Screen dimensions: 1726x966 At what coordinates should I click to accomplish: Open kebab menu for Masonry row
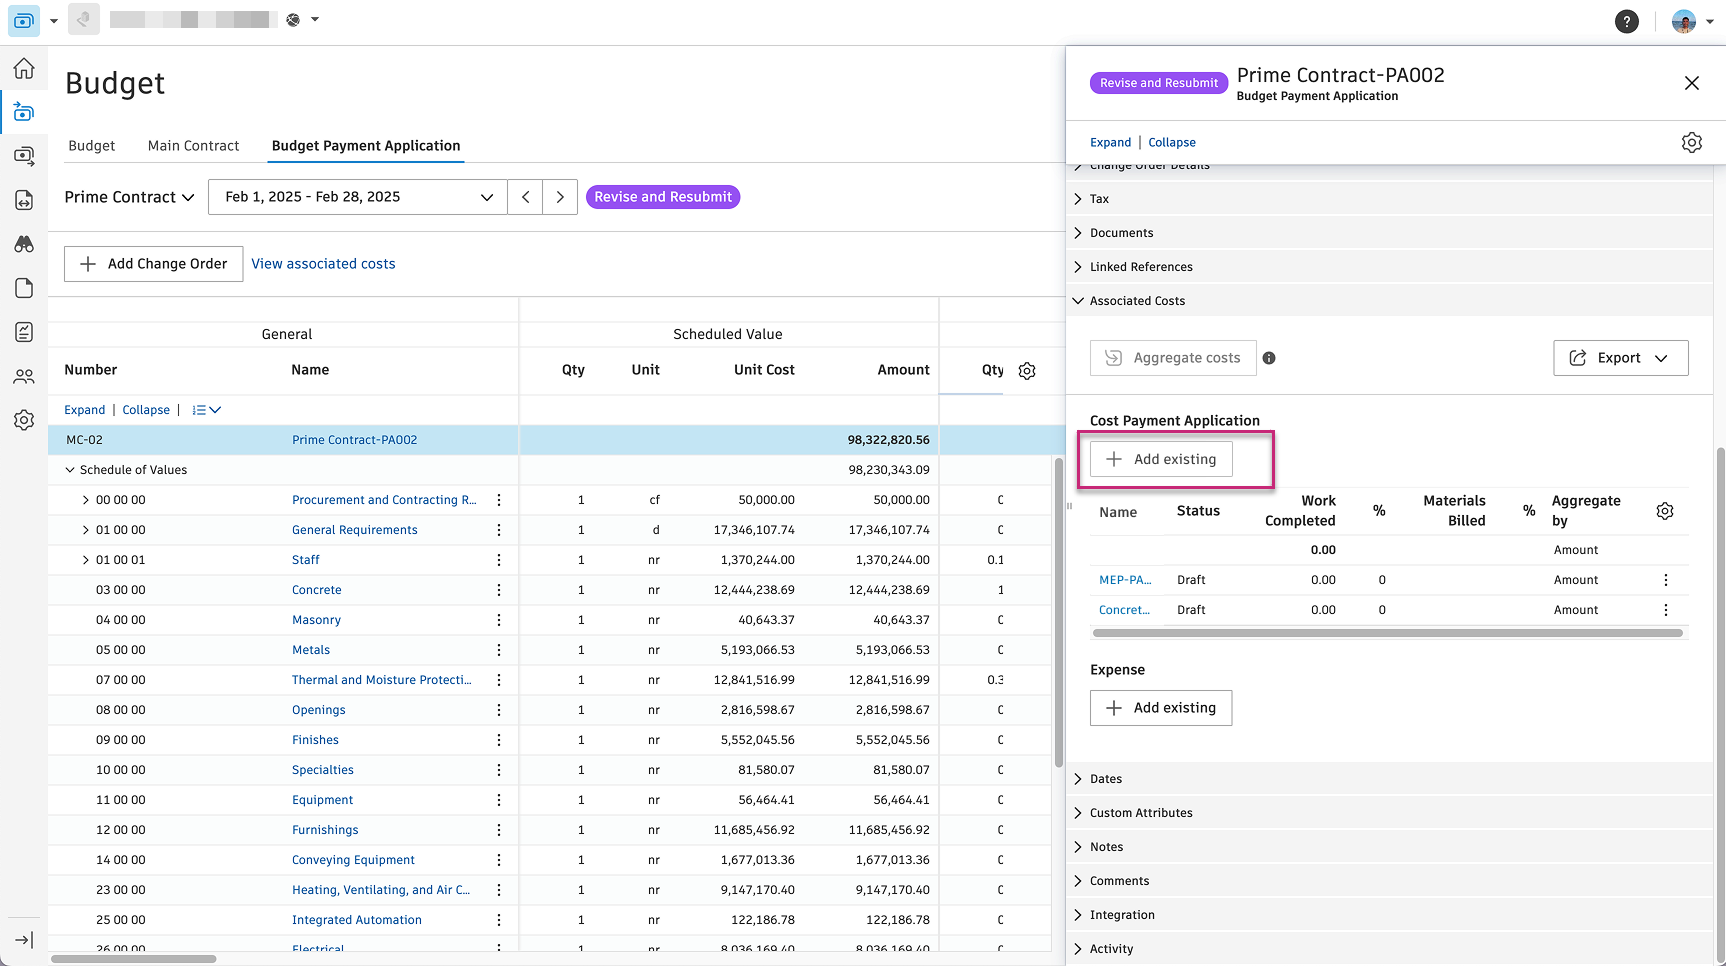(x=499, y=620)
